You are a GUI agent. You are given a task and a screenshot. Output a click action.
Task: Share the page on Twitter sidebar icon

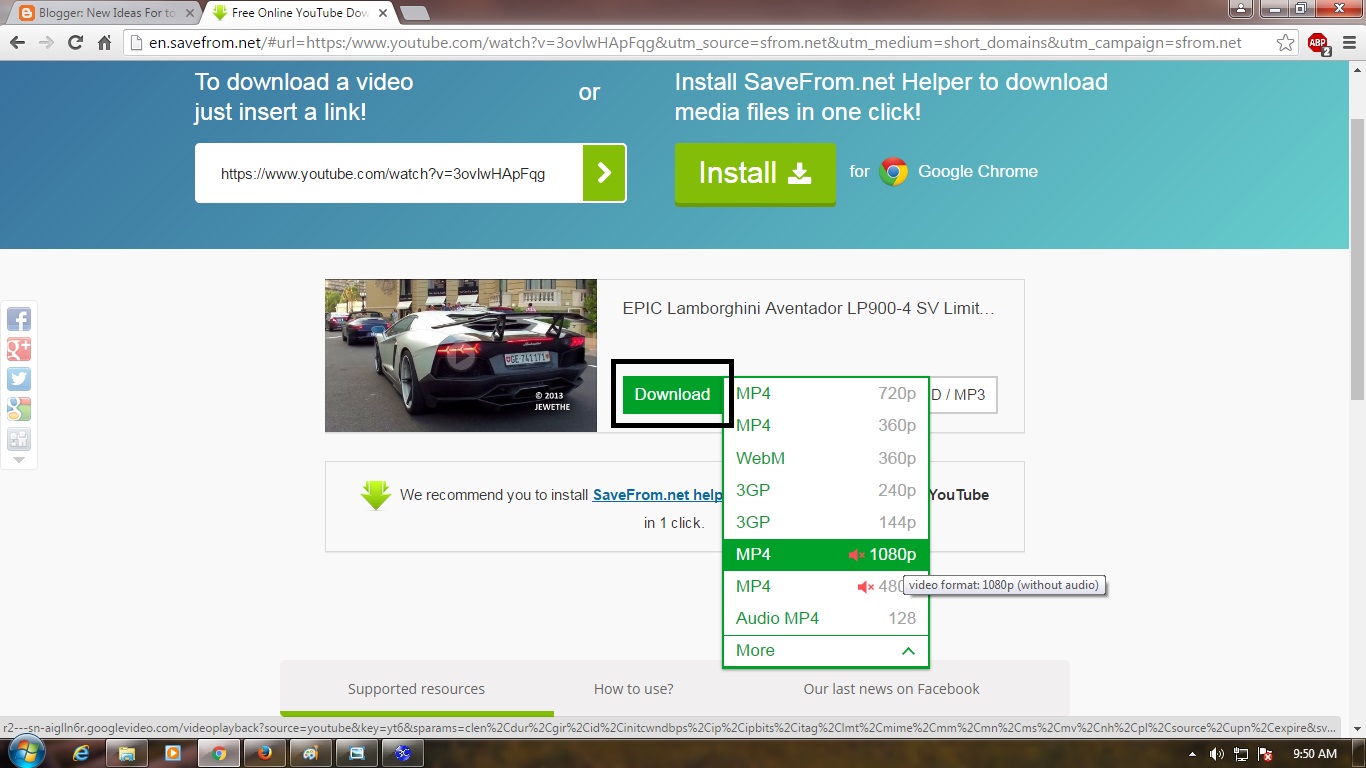pyautogui.click(x=19, y=379)
